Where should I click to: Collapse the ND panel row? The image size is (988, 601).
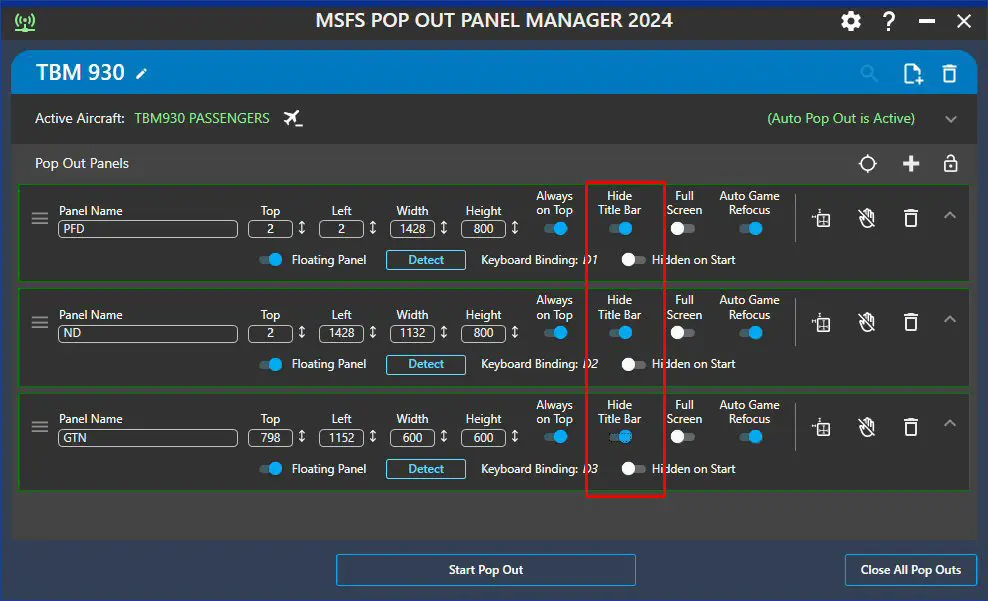950,319
